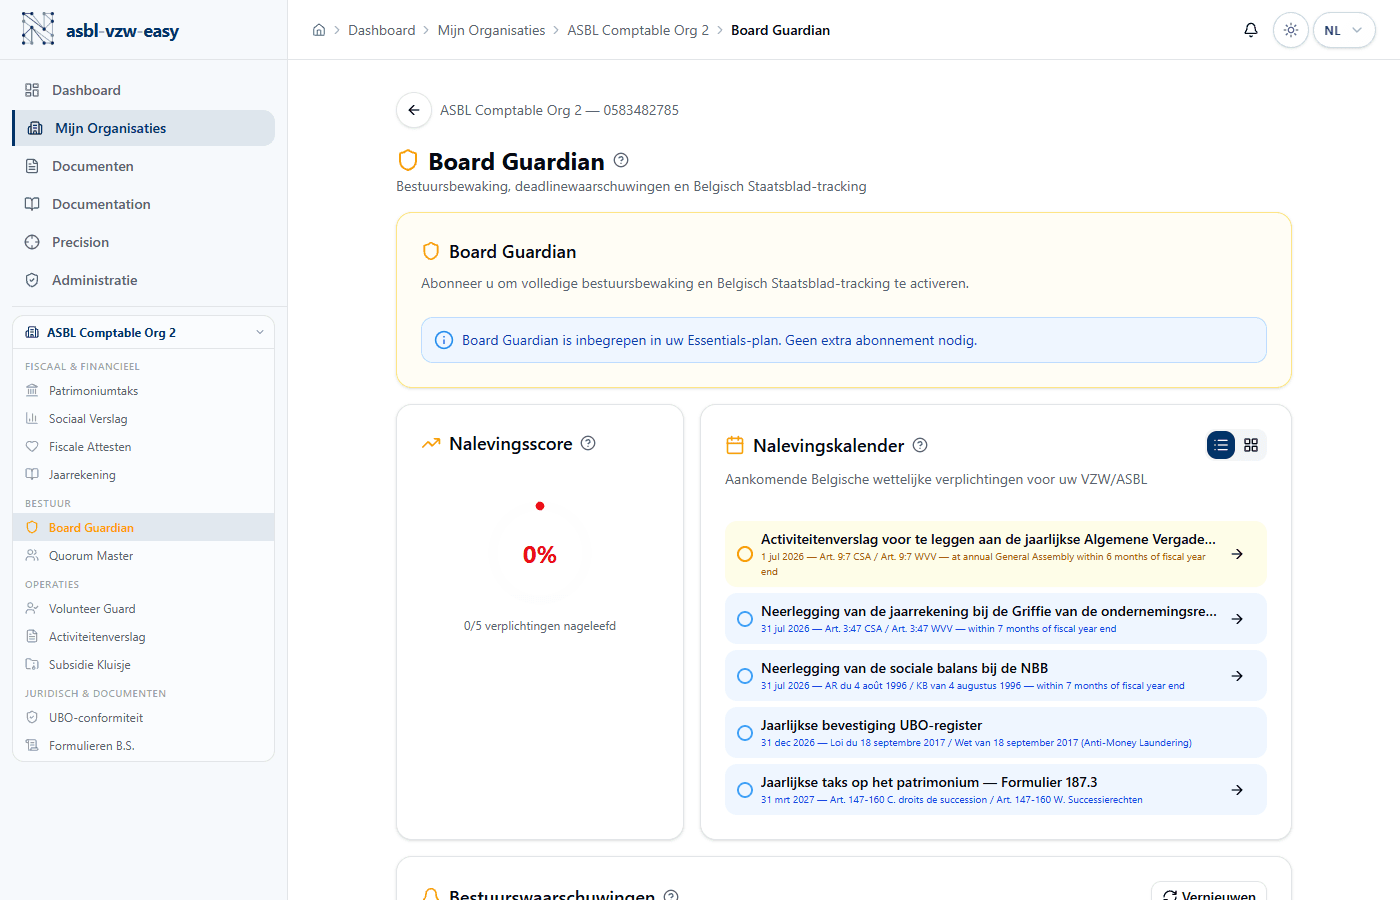Click the info icon in Essentials banner
The image size is (1400, 900).
(444, 340)
